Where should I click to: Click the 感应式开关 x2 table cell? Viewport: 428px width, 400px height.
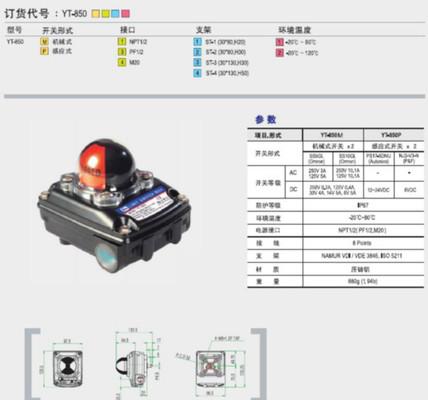(394, 146)
